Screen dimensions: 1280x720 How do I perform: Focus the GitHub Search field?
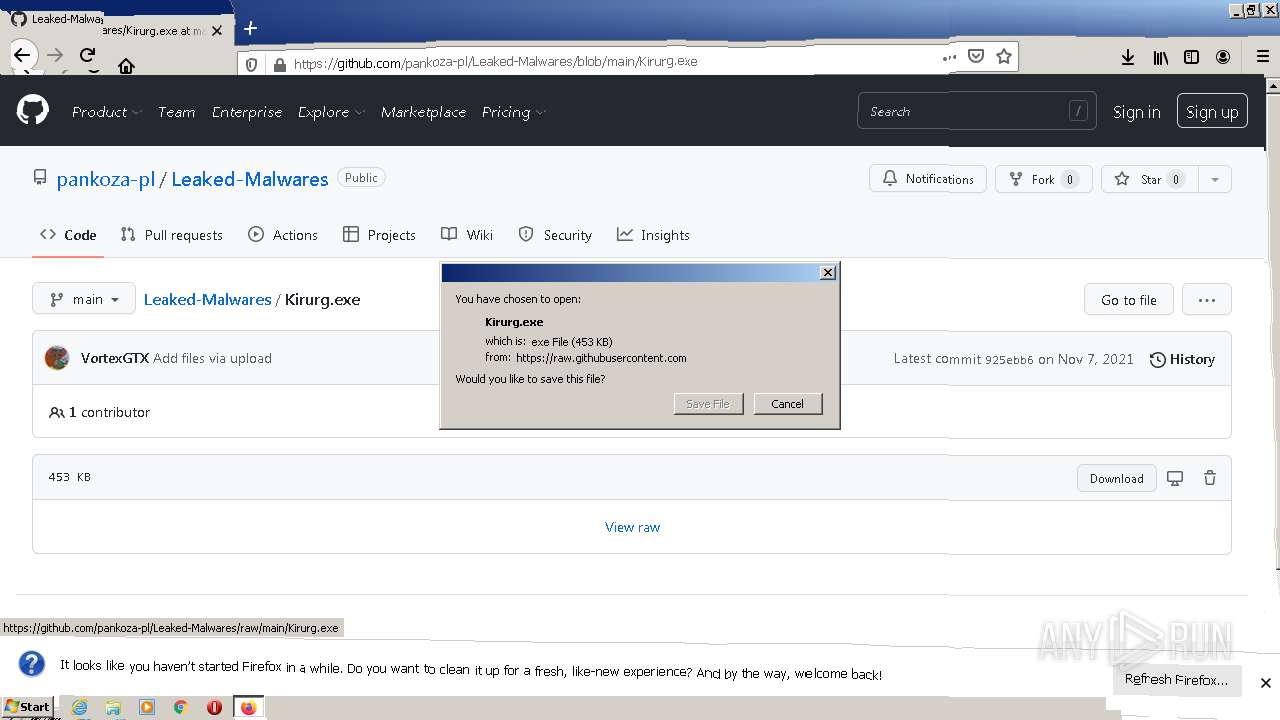tap(977, 111)
